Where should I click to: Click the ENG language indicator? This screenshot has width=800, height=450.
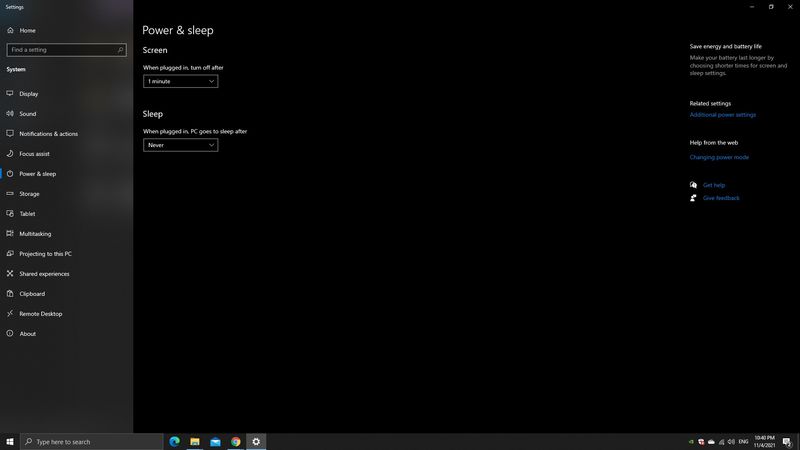point(743,442)
